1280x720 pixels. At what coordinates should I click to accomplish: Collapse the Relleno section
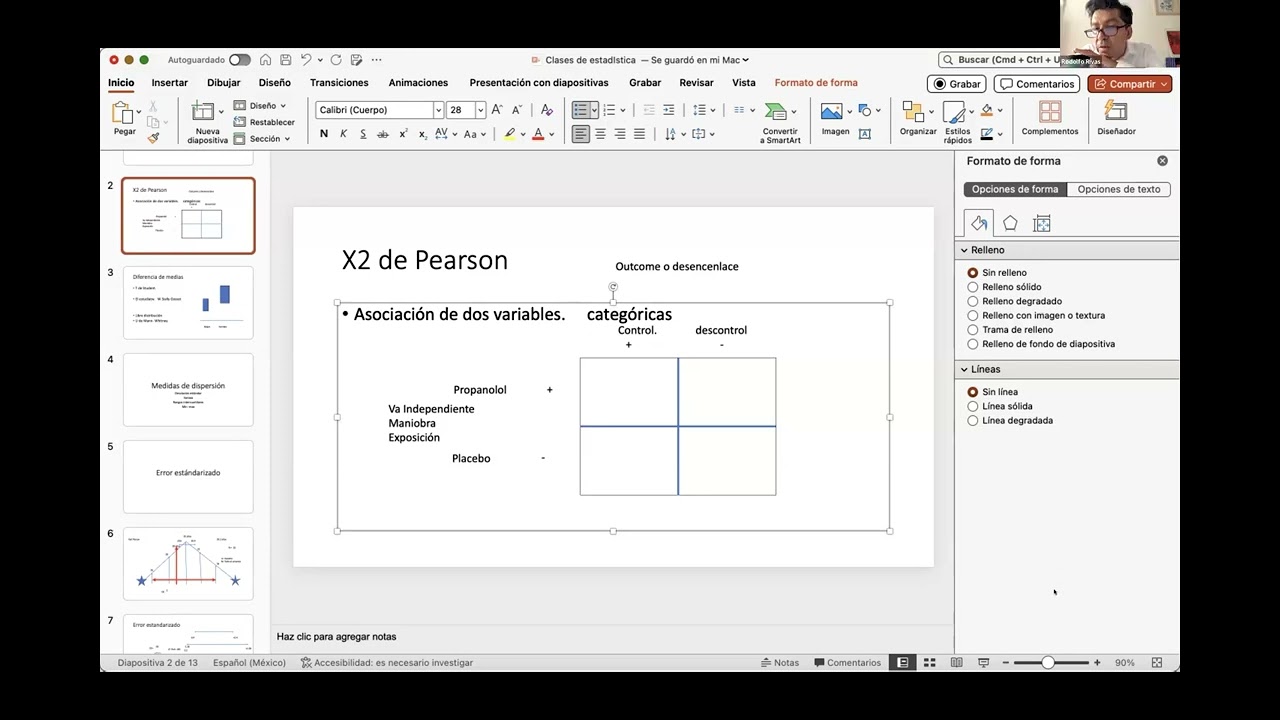(x=965, y=250)
